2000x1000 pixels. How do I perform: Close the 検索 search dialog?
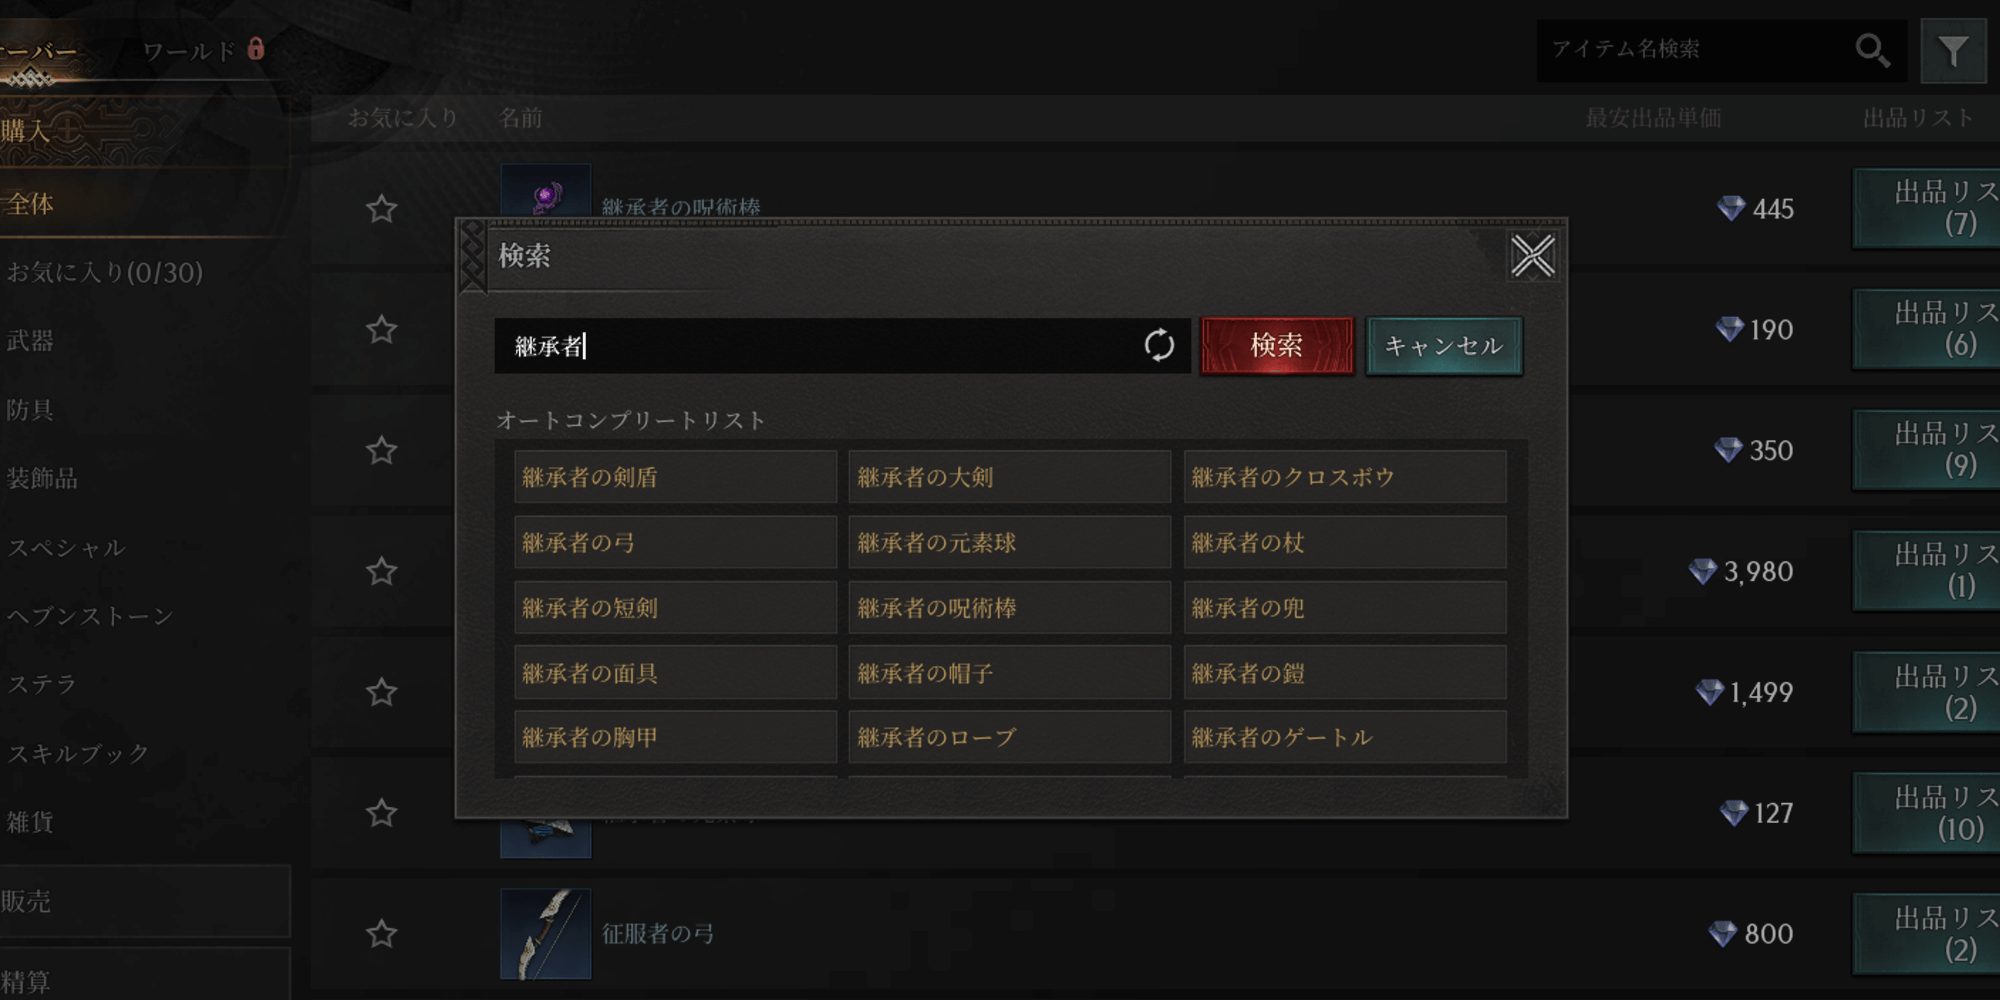point(1532,256)
